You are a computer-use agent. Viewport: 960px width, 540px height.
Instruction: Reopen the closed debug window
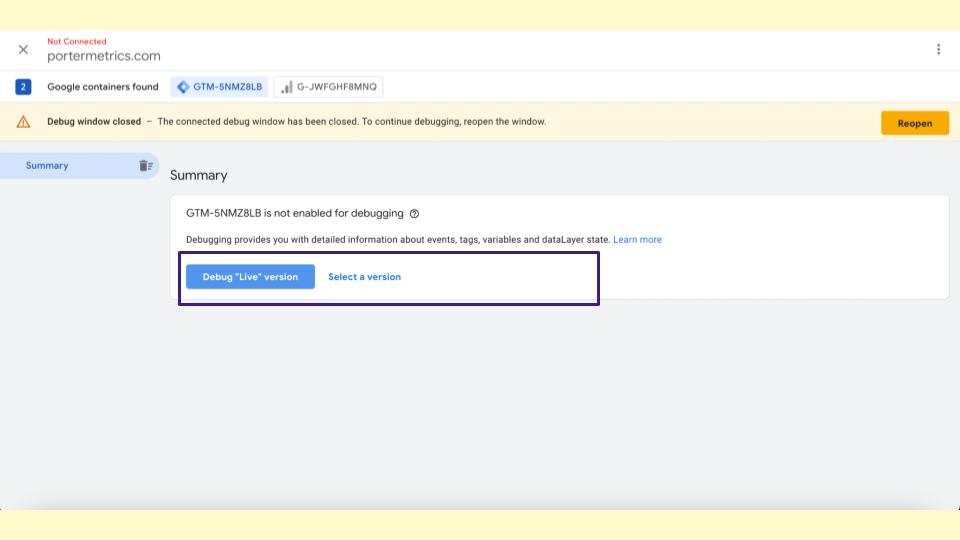click(915, 123)
